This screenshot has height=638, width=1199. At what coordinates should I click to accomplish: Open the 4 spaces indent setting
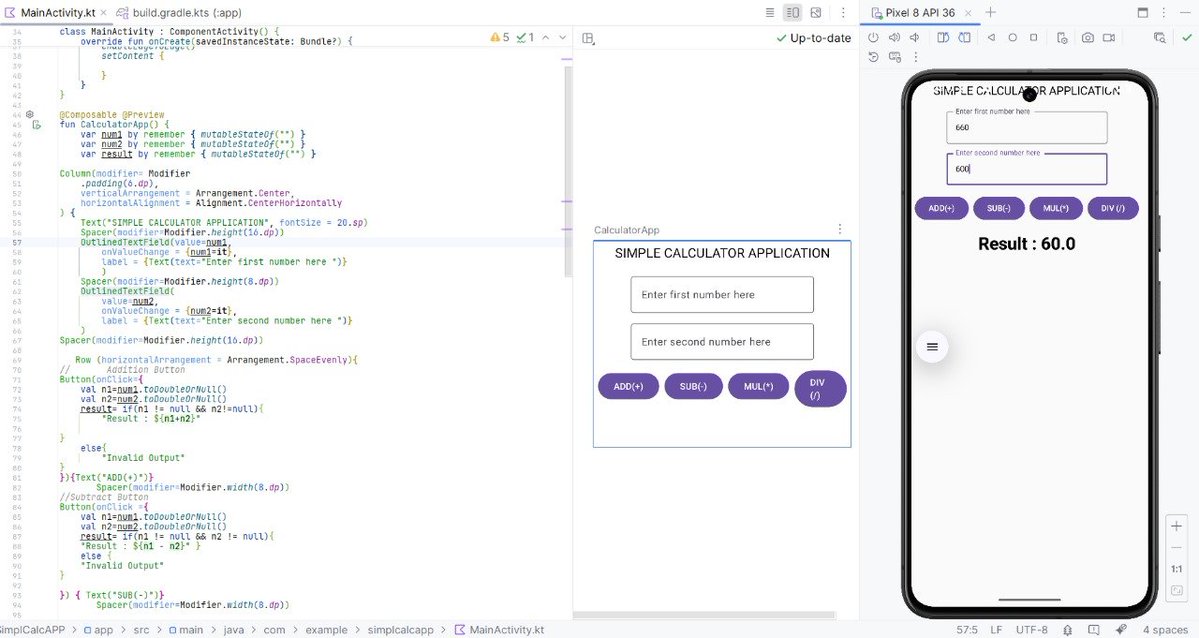point(1165,630)
